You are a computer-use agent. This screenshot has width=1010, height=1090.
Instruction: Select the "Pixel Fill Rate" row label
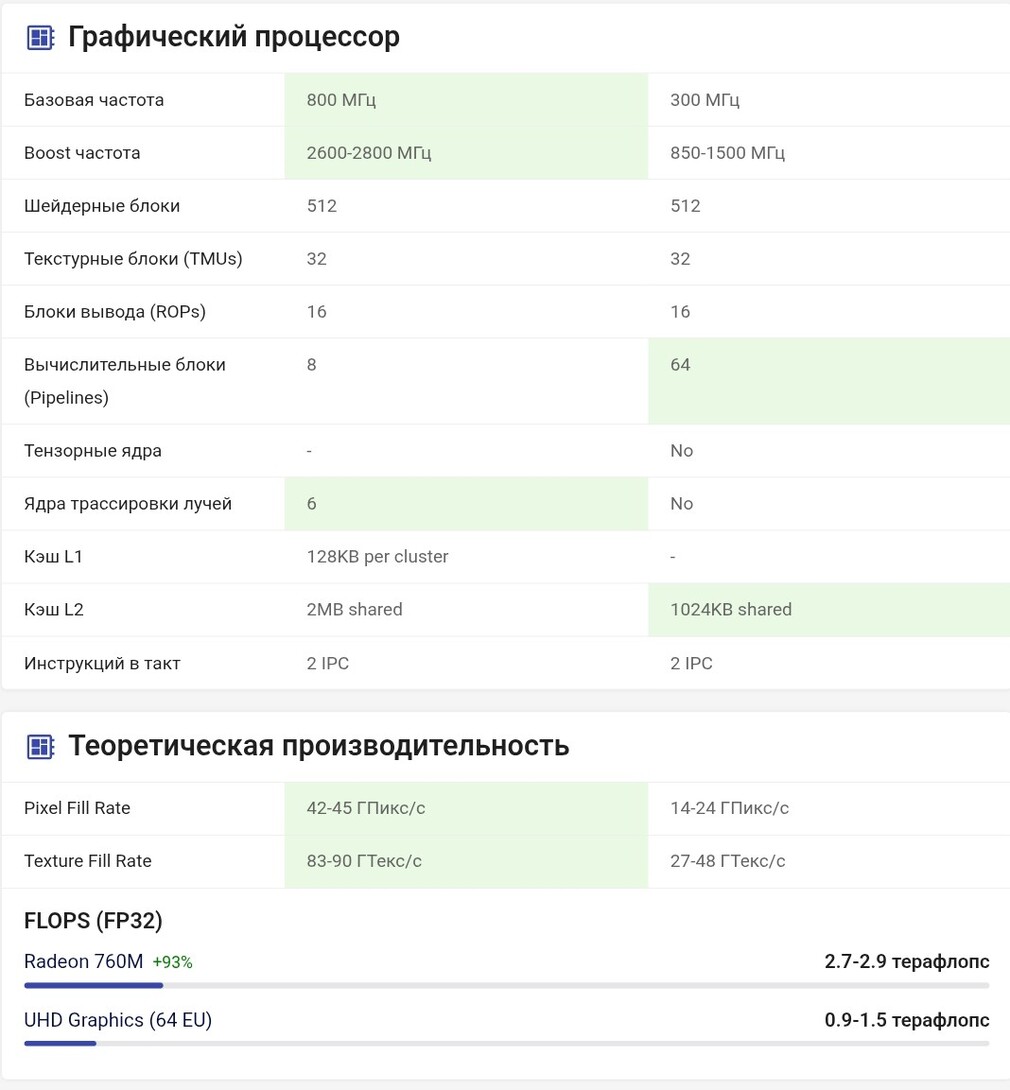(x=77, y=808)
